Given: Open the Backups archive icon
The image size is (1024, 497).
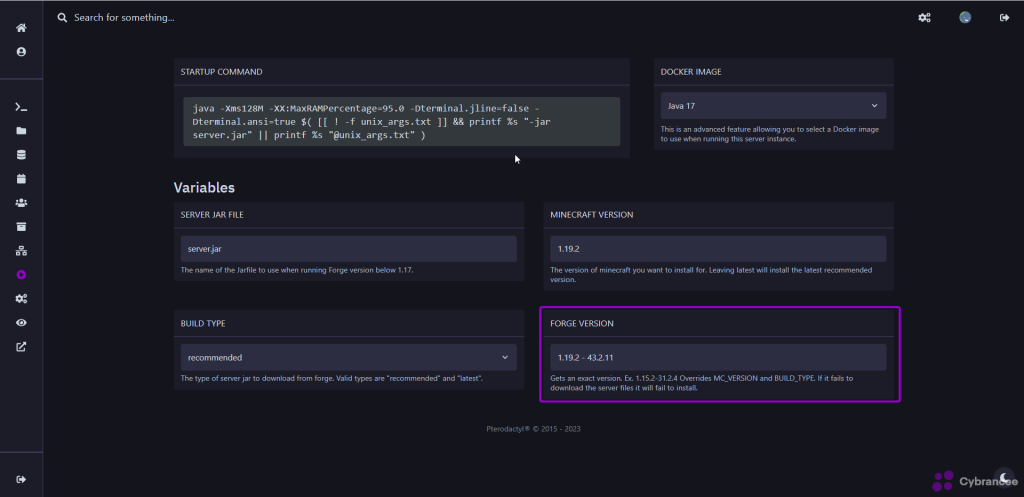Looking at the screenshot, I should click(x=21, y=227).
